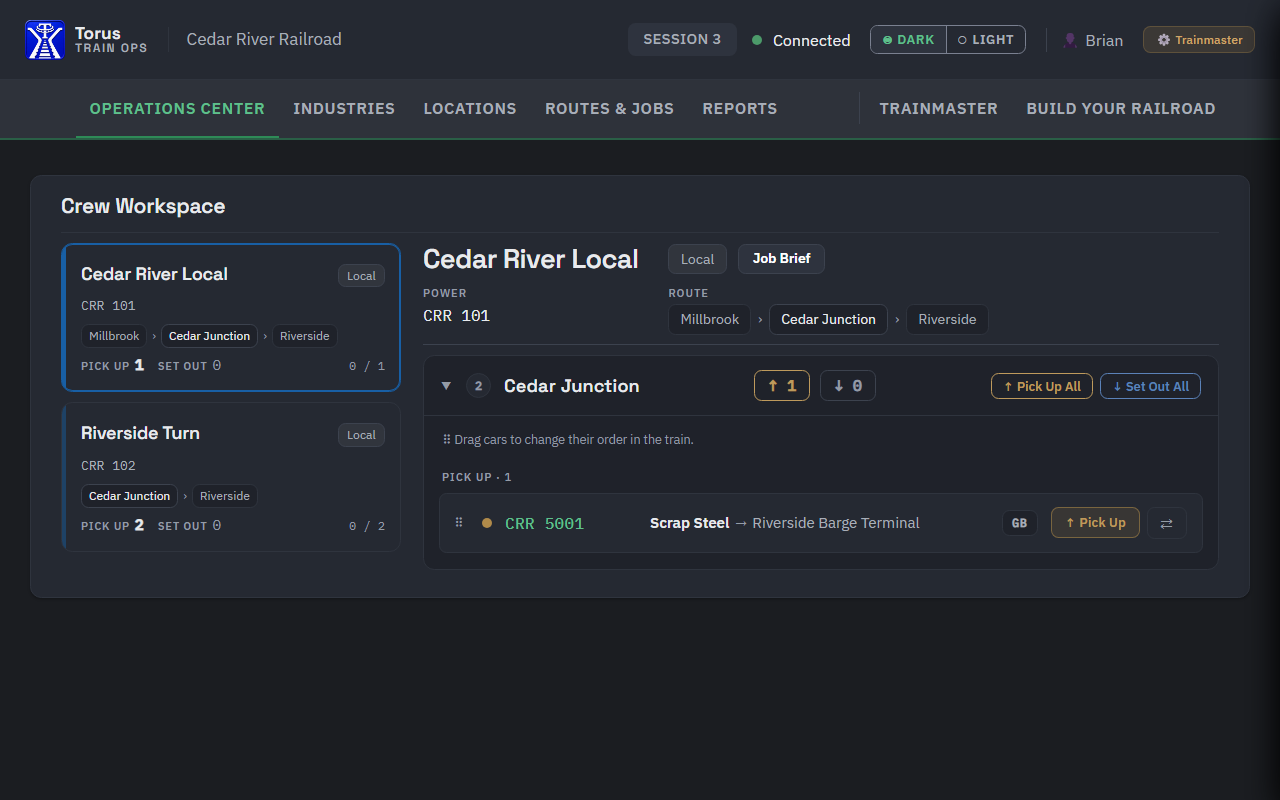Click the 0 / 2 progress count
Image resolution: width=1280 pixels, height=800 pixels.
click(367, 526)
